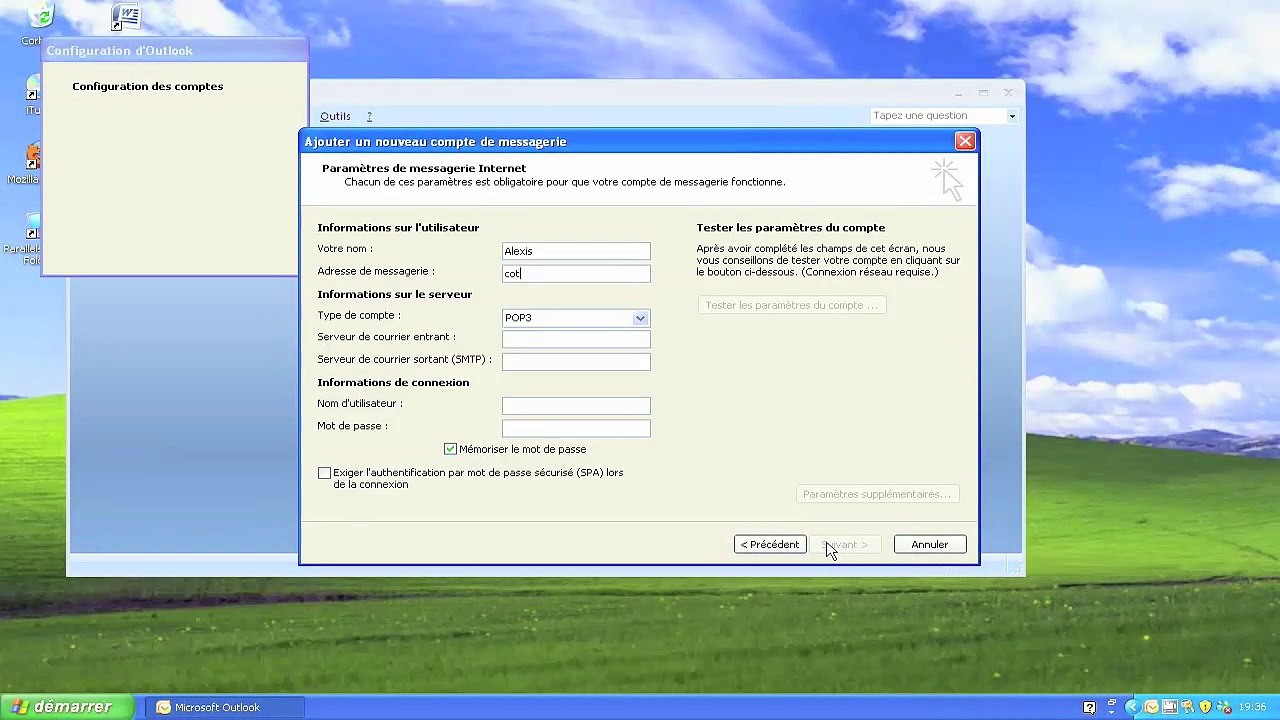Click the keys icon in the system tray
Image resolution: width=1280 pixels, height=720 pixels.
pos(1188,707)
